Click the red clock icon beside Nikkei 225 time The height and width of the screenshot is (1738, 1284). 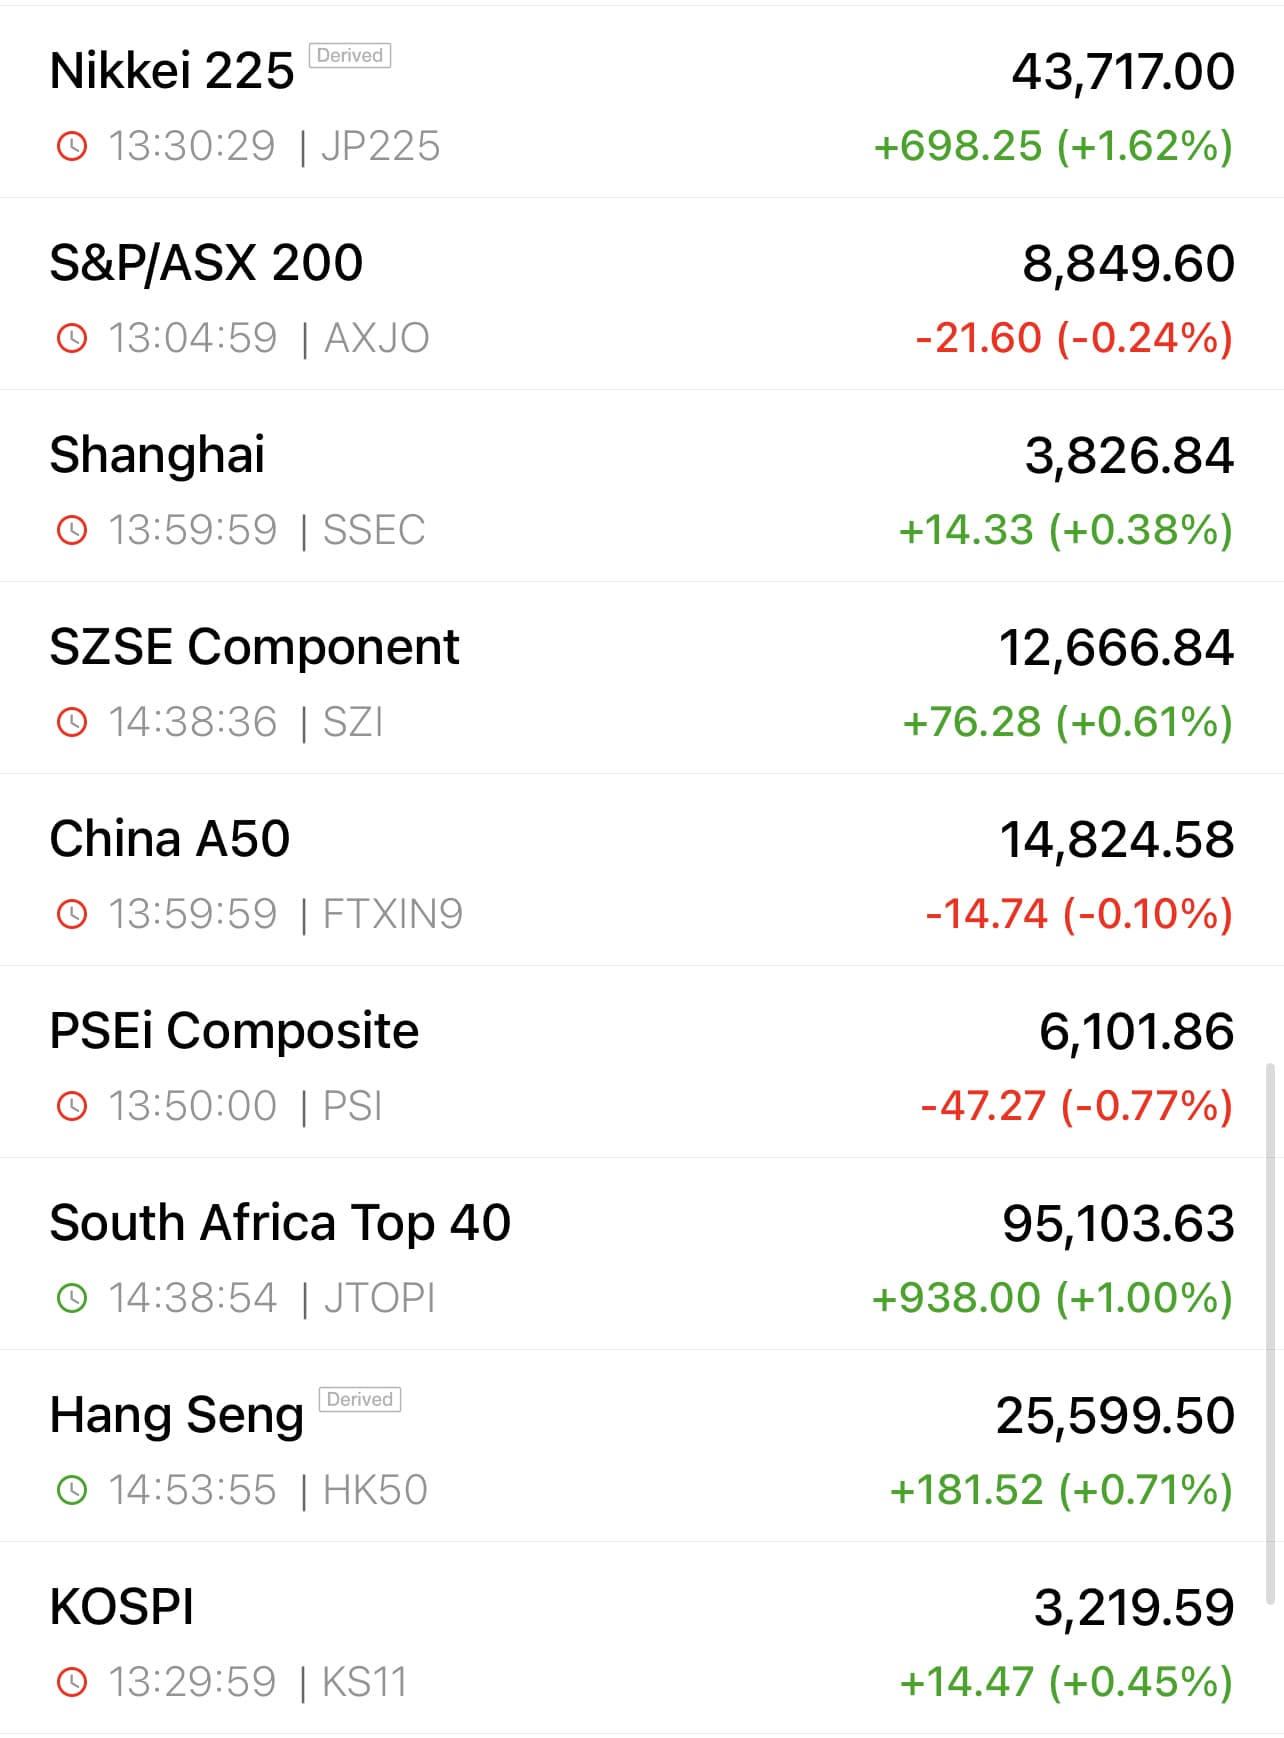tap(72, 146)
